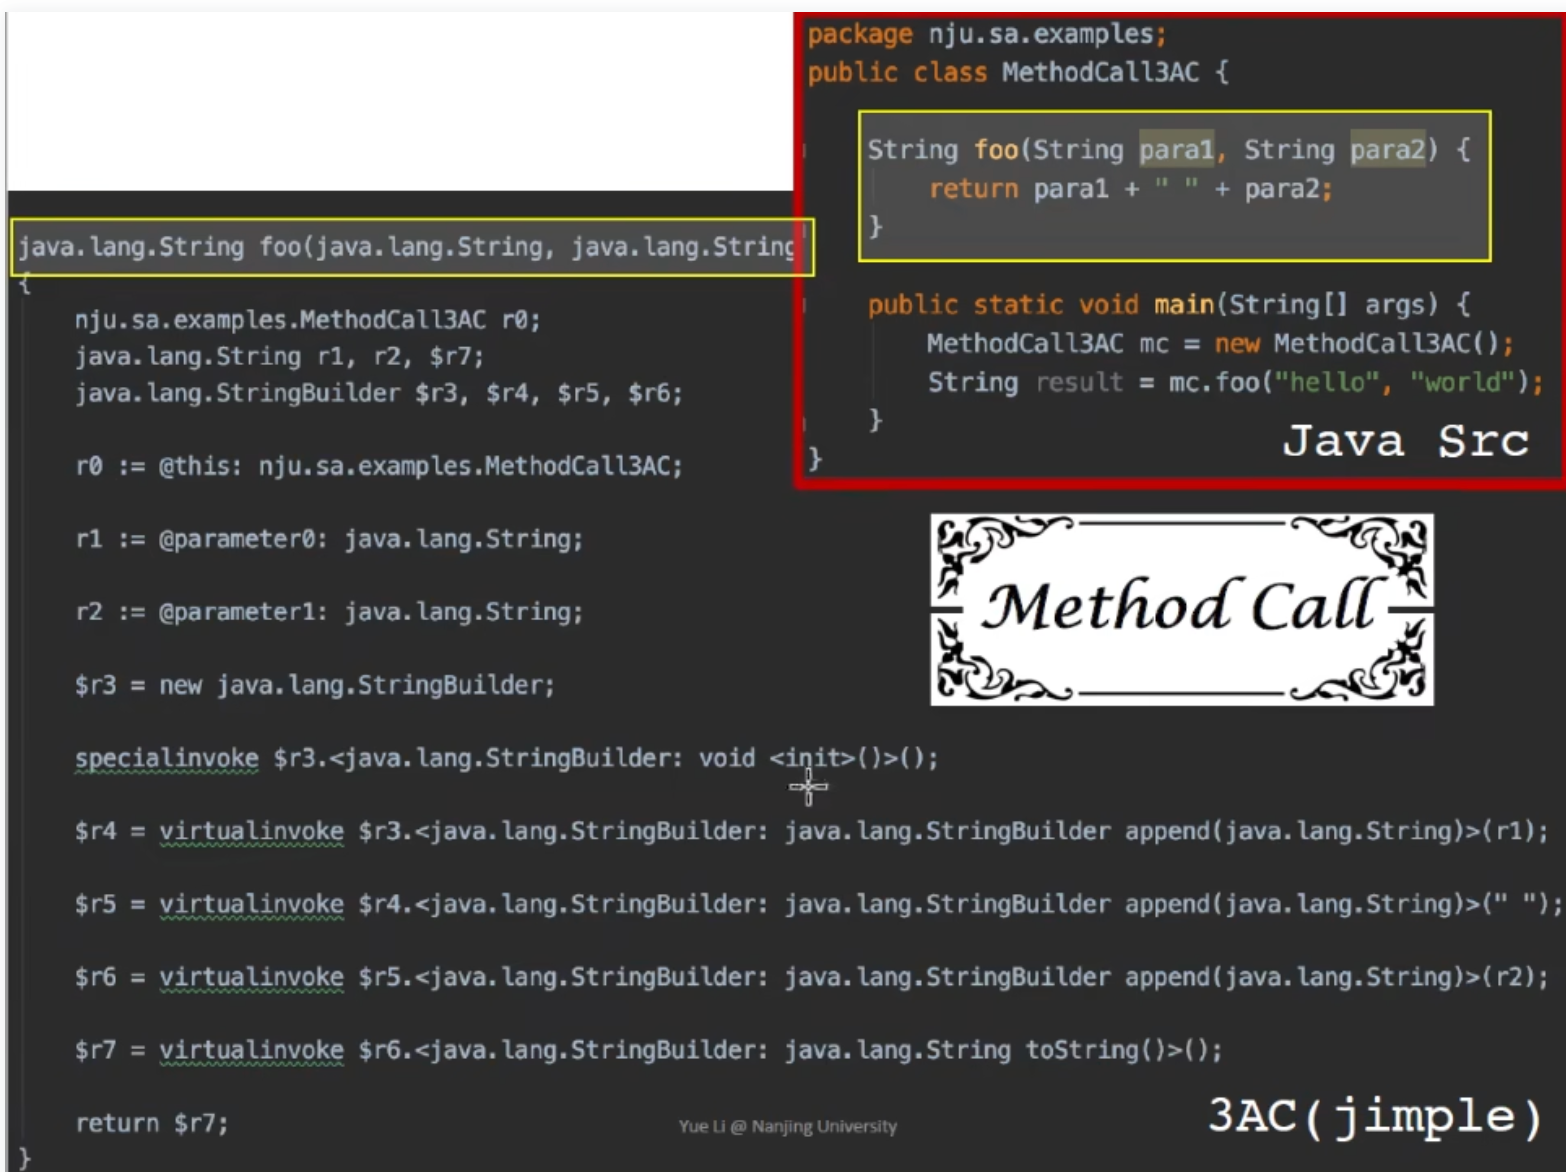Click the yellow-boxed foo method signature in jimple
1566x1172 pixels.
pyautogui.click(x=411, y=247)
